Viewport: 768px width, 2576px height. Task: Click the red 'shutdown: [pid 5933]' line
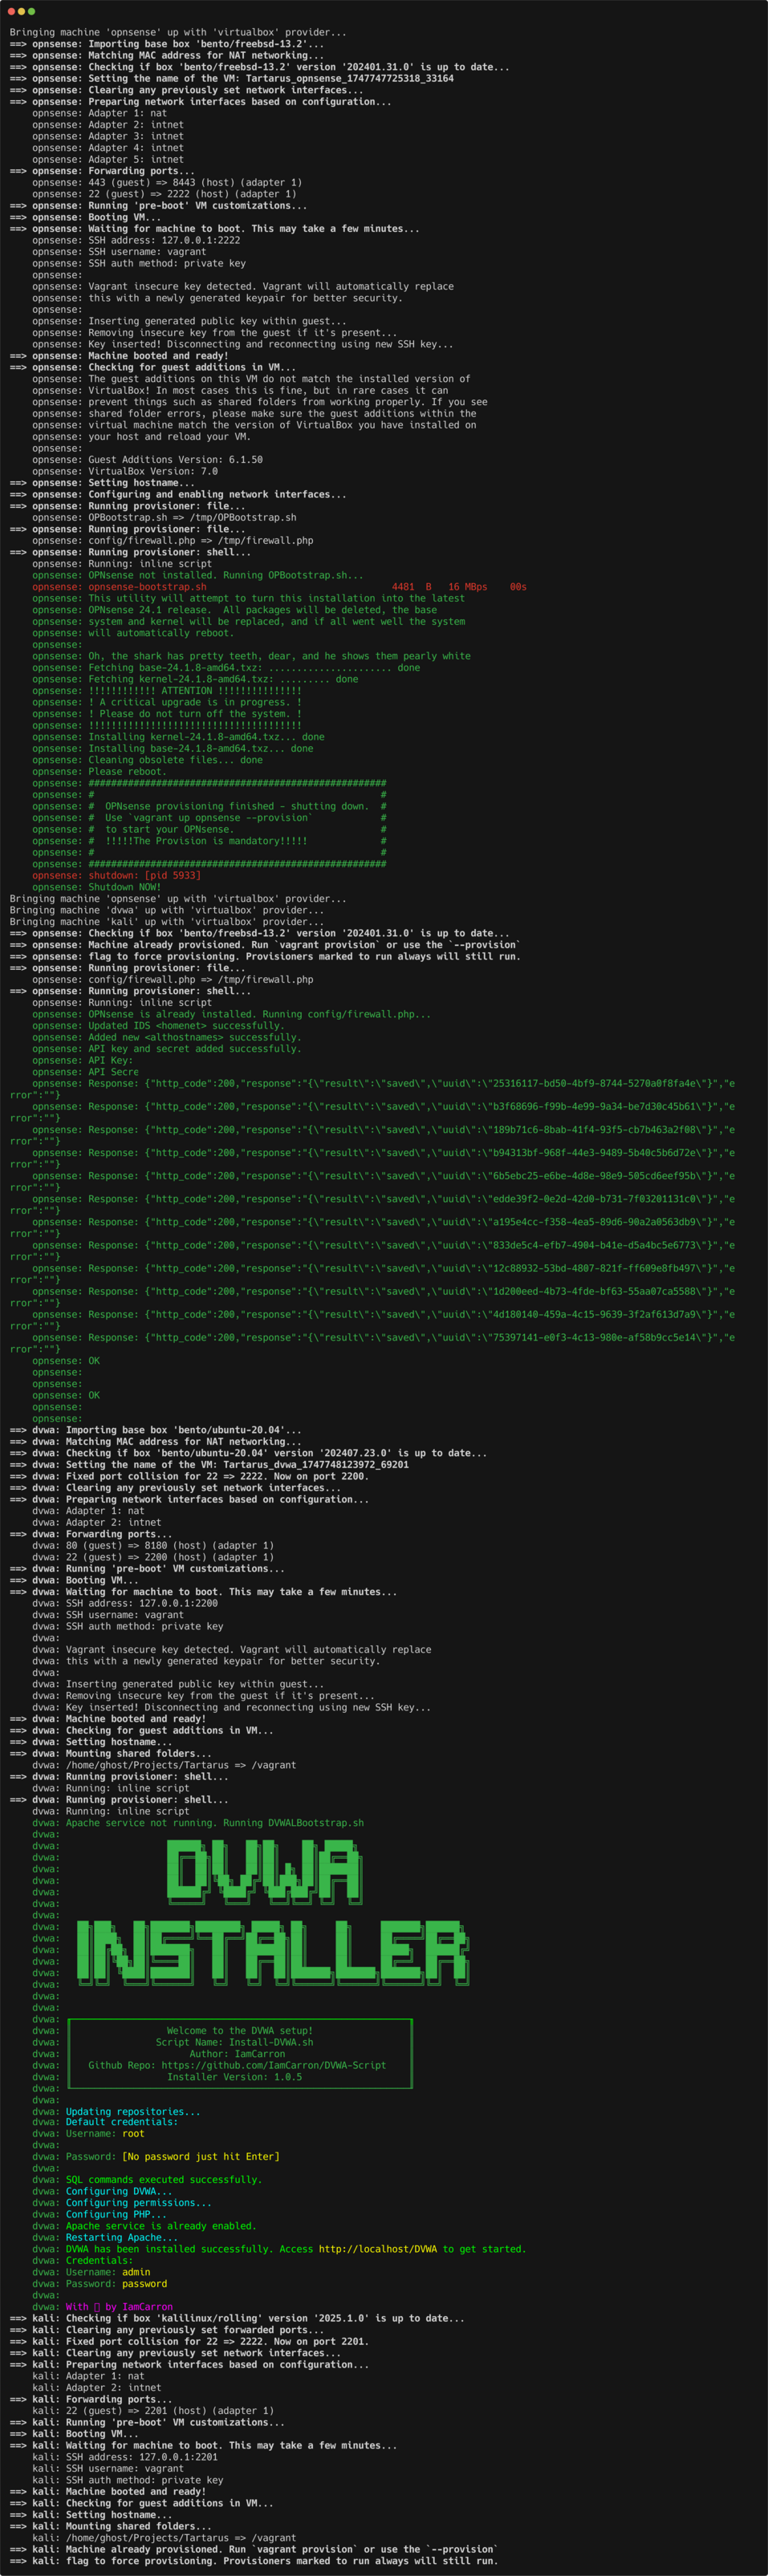point(144,875)
